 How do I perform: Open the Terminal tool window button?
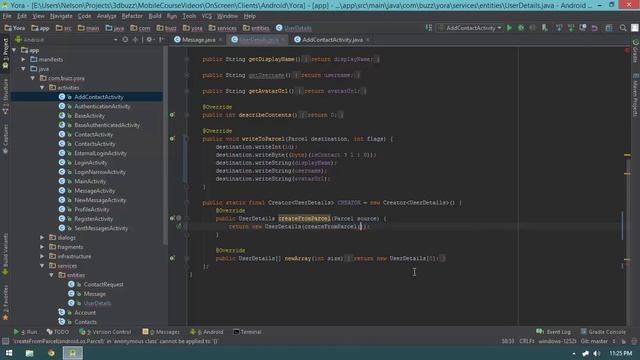247,332
